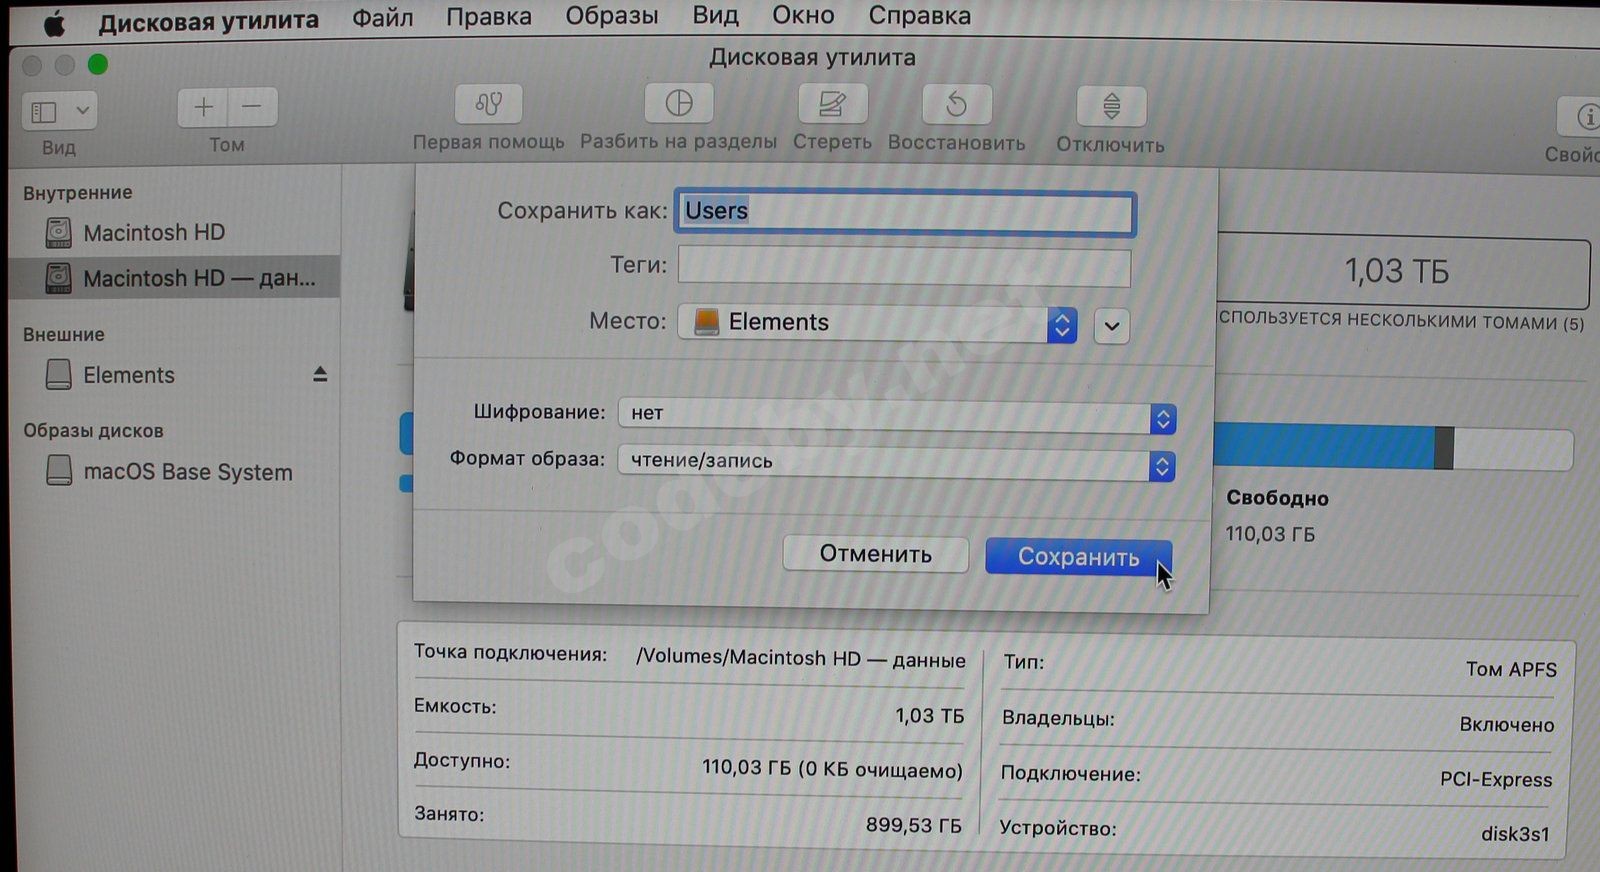Select Macintosh HD in sidebar
The image size is (1600, 872).
175,233
